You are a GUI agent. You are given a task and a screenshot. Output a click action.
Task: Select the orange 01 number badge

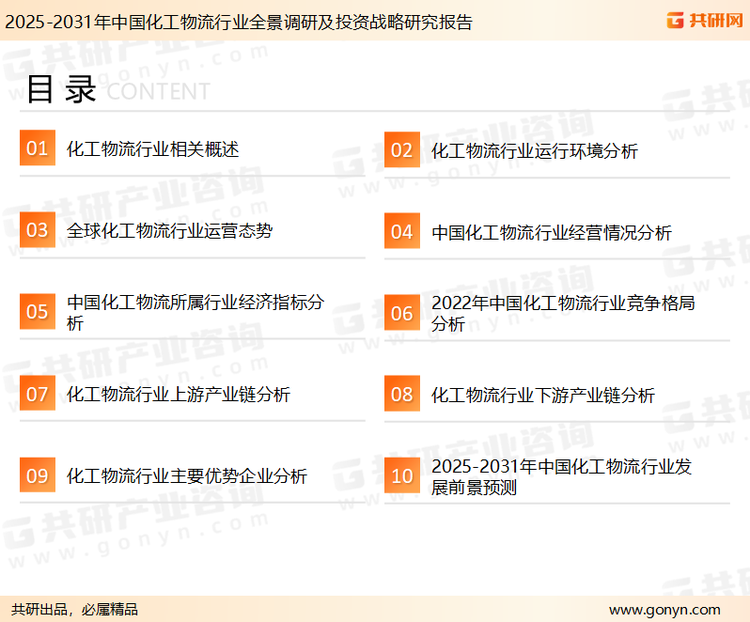click(37, 148)
